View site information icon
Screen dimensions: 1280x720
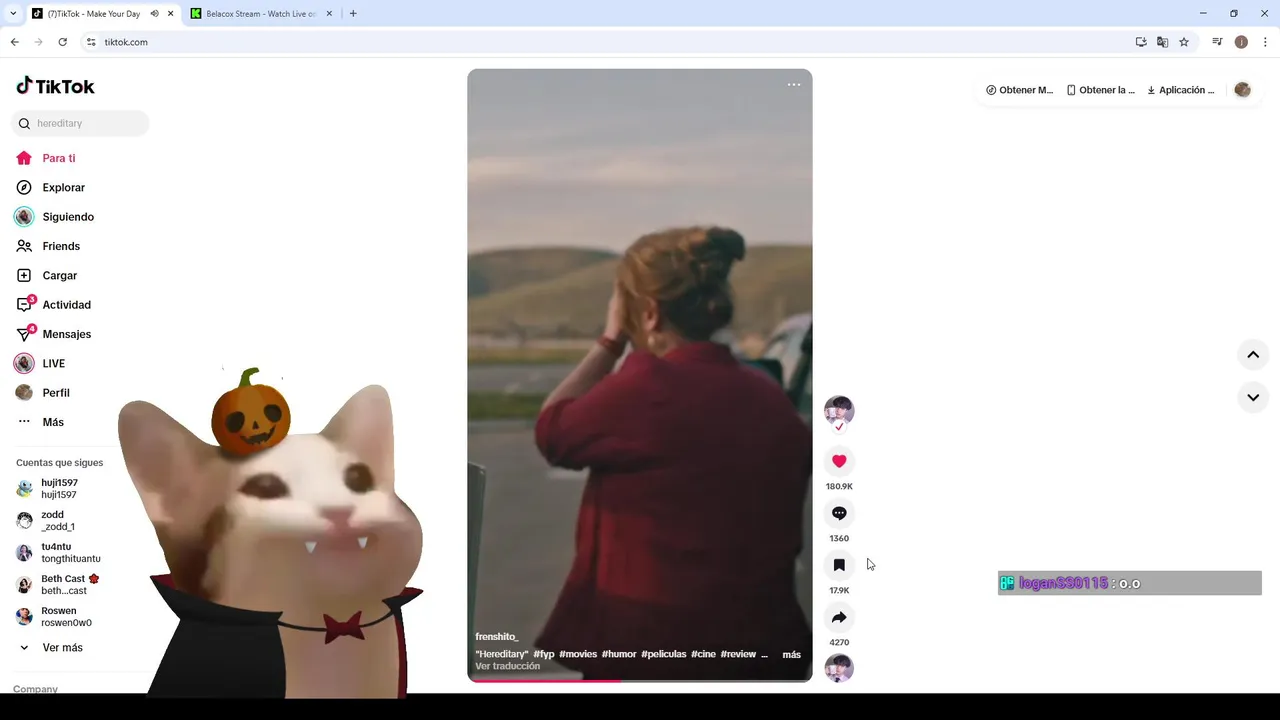coord(91,42)
